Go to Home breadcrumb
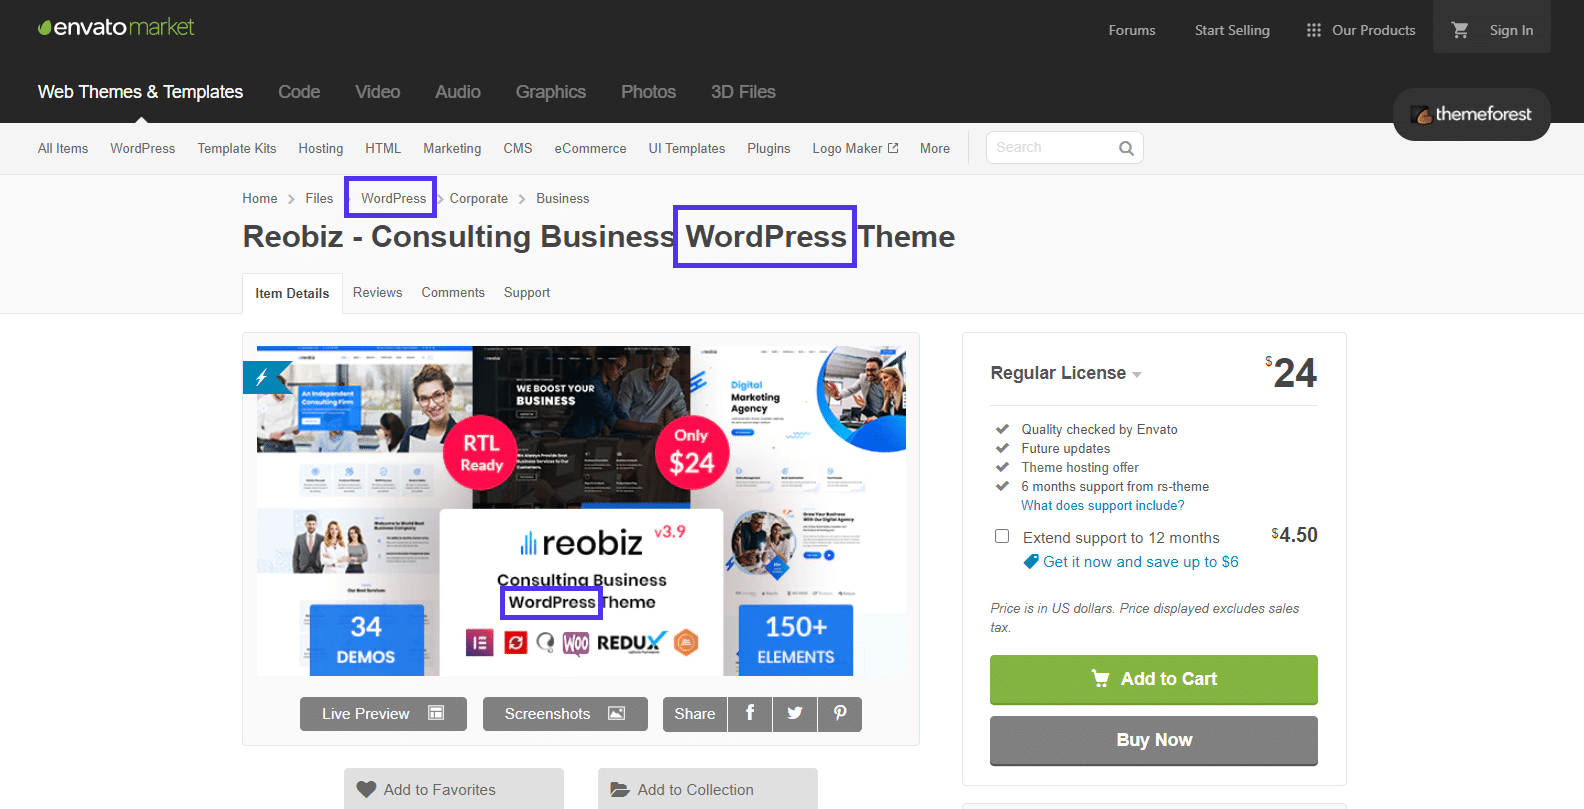The width and height of the screenshot is (1584, 809). point(260,198)
